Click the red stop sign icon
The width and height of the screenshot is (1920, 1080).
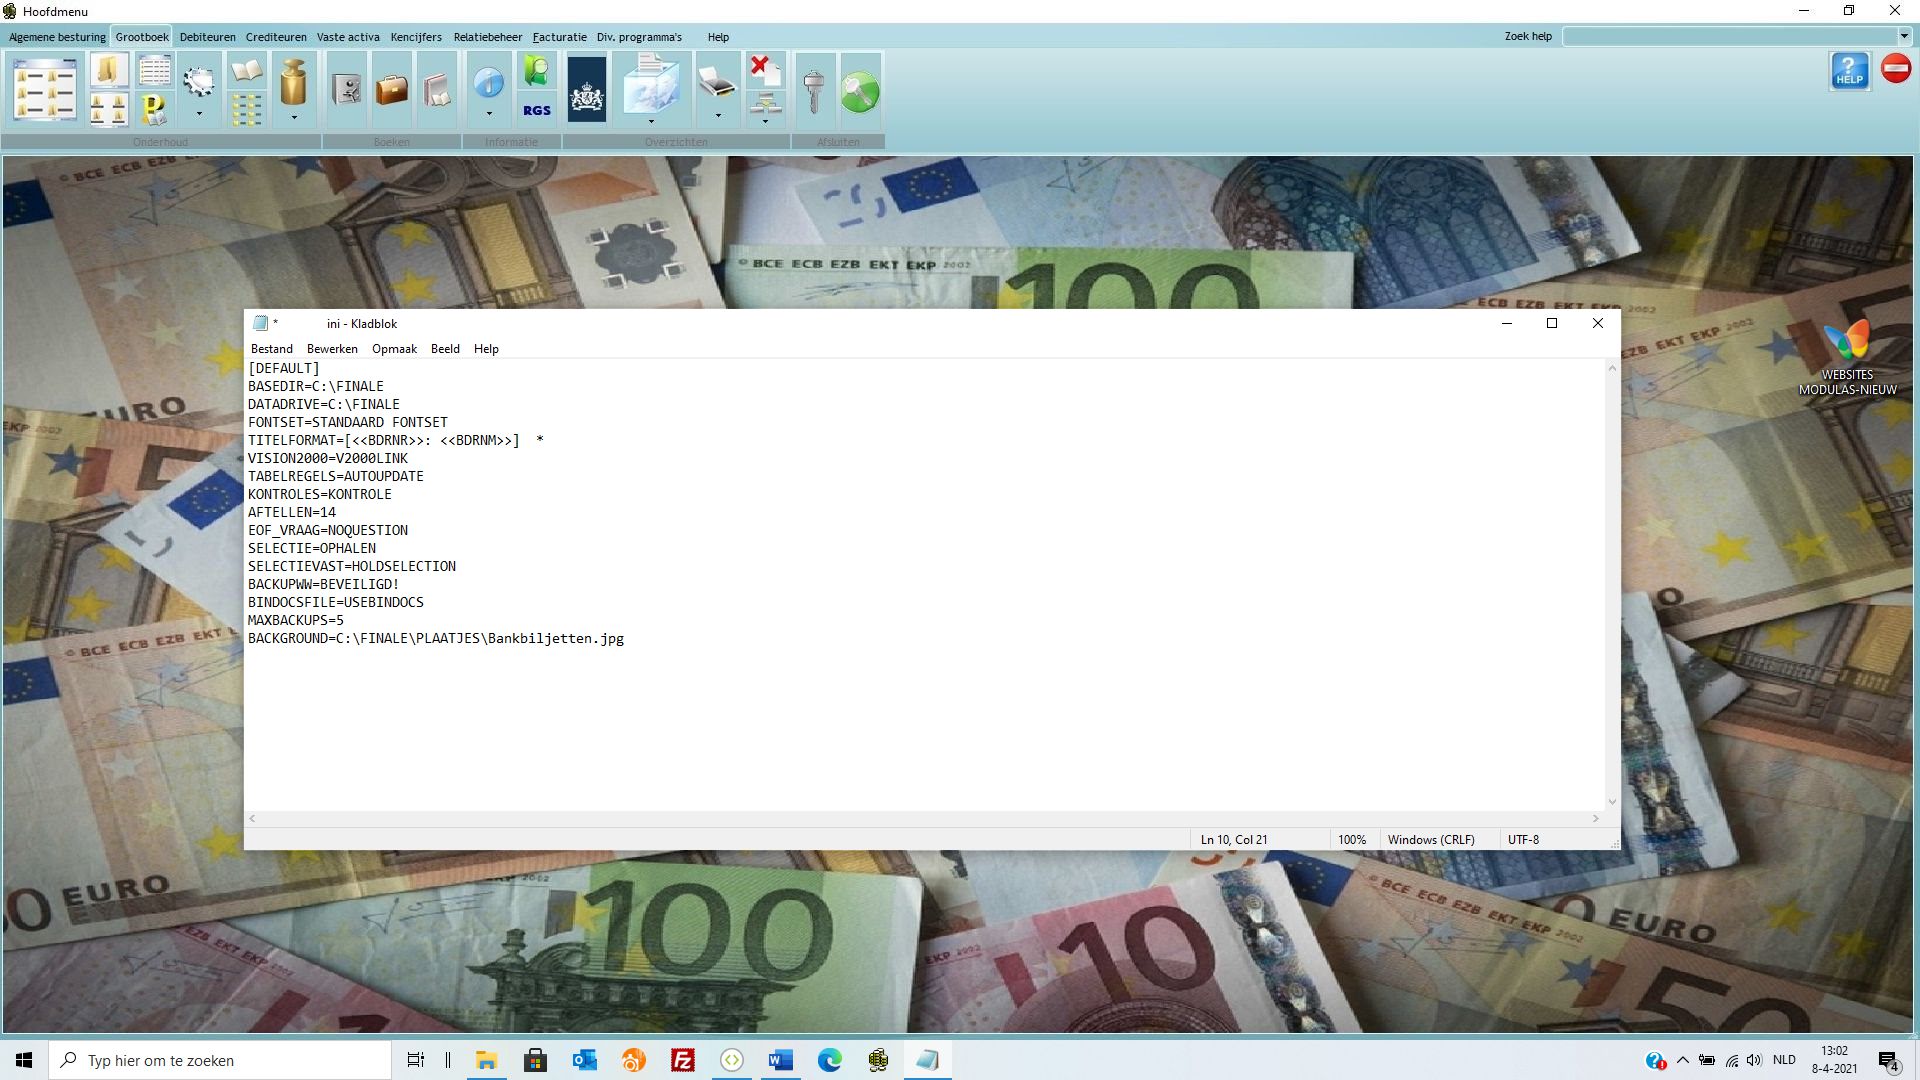tap(1896, 69)
